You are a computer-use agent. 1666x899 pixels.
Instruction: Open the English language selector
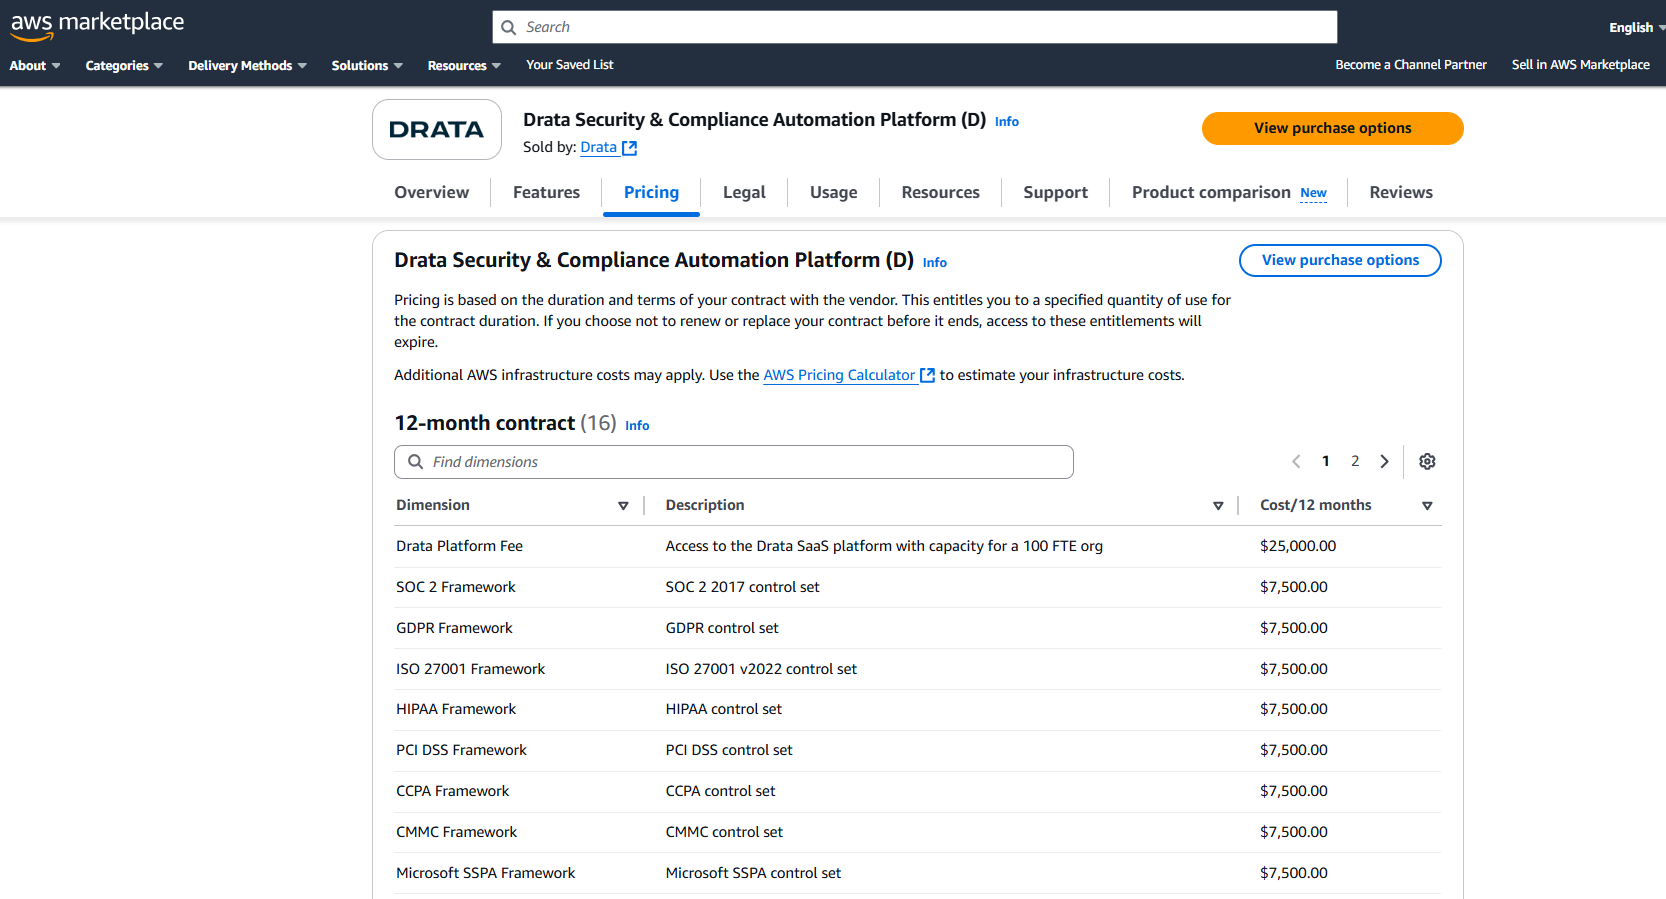point(1636,28)
